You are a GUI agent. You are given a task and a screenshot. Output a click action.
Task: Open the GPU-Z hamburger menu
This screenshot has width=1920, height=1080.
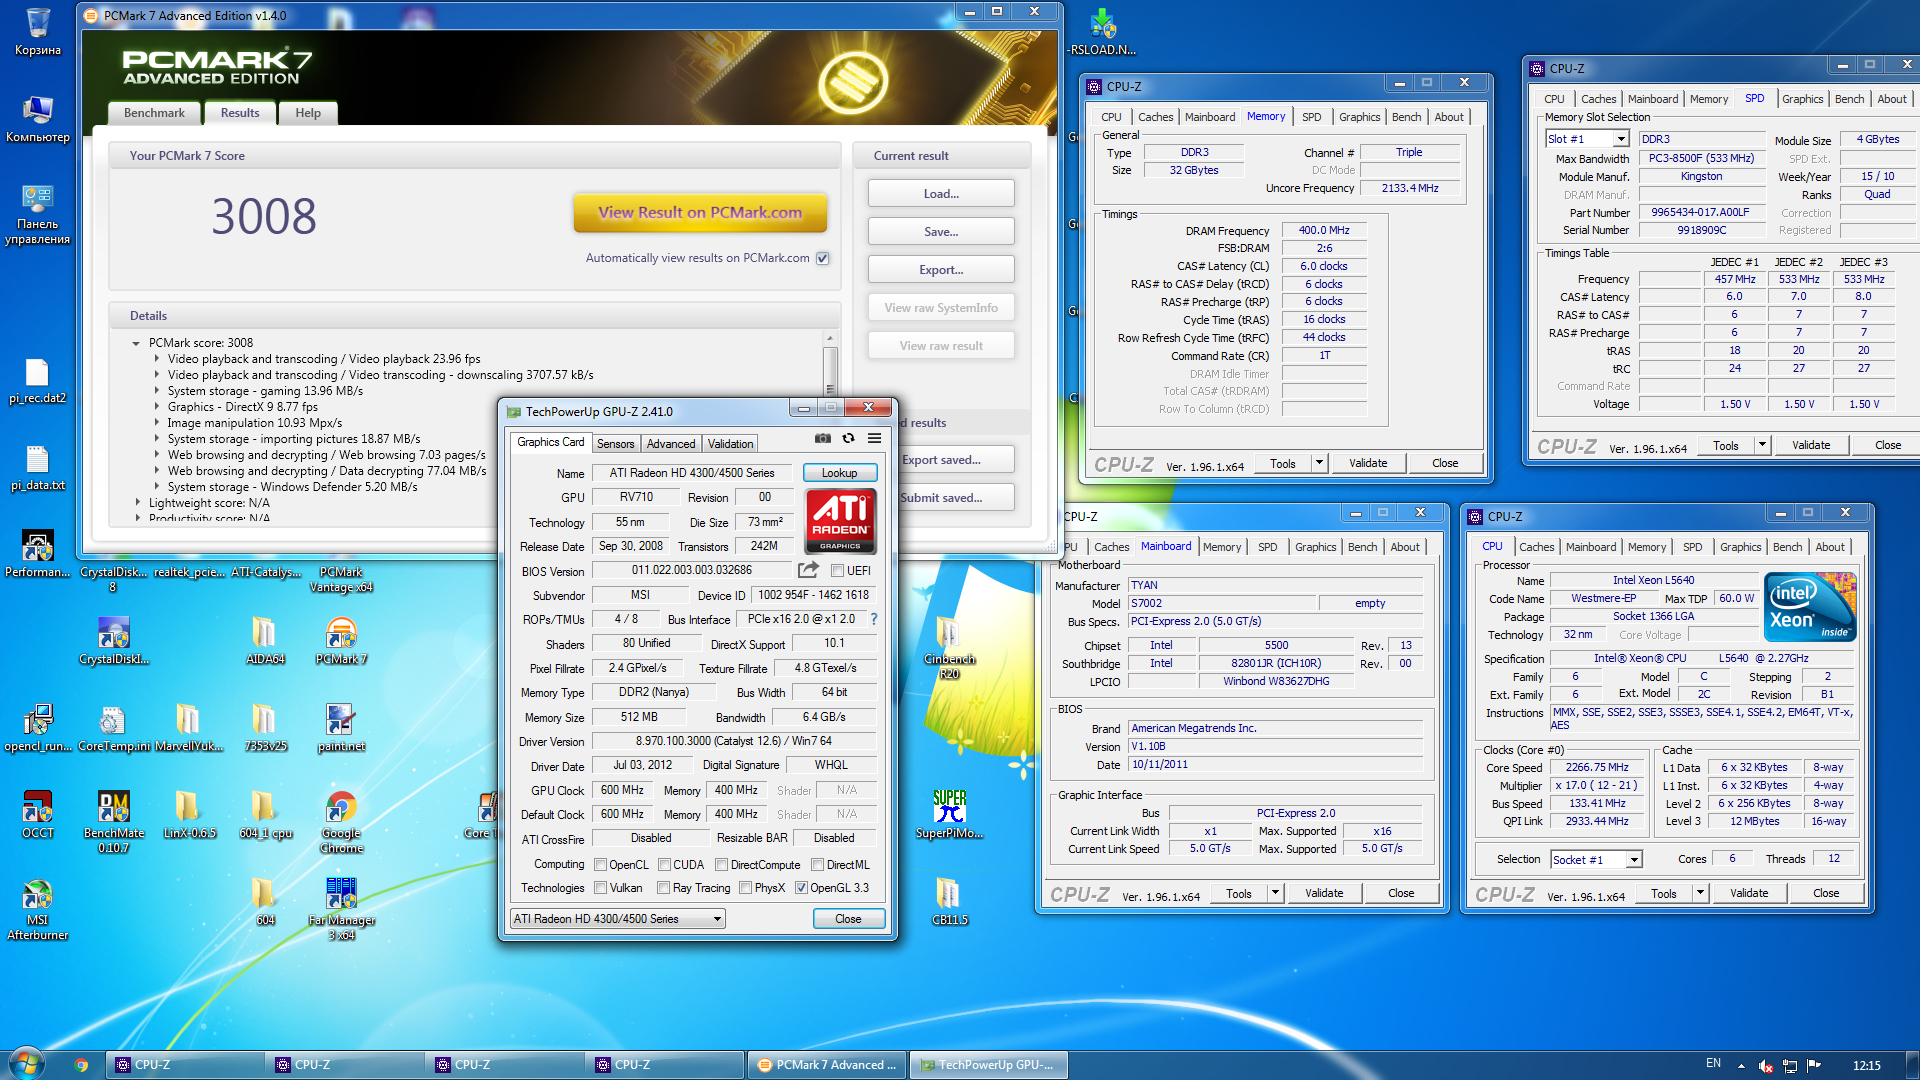pyautogui.click(x=874, y=438)
